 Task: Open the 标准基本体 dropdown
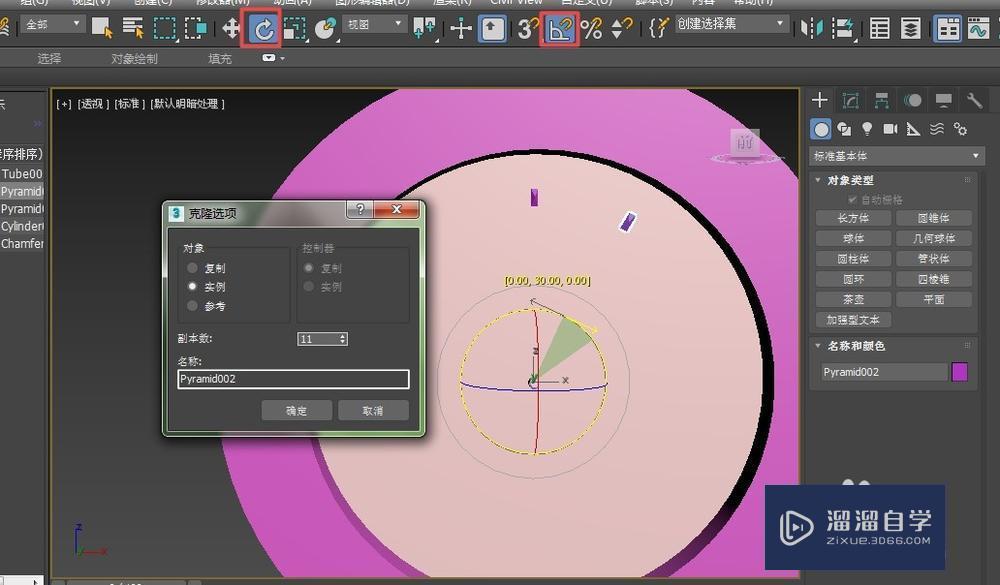[895, 156]
